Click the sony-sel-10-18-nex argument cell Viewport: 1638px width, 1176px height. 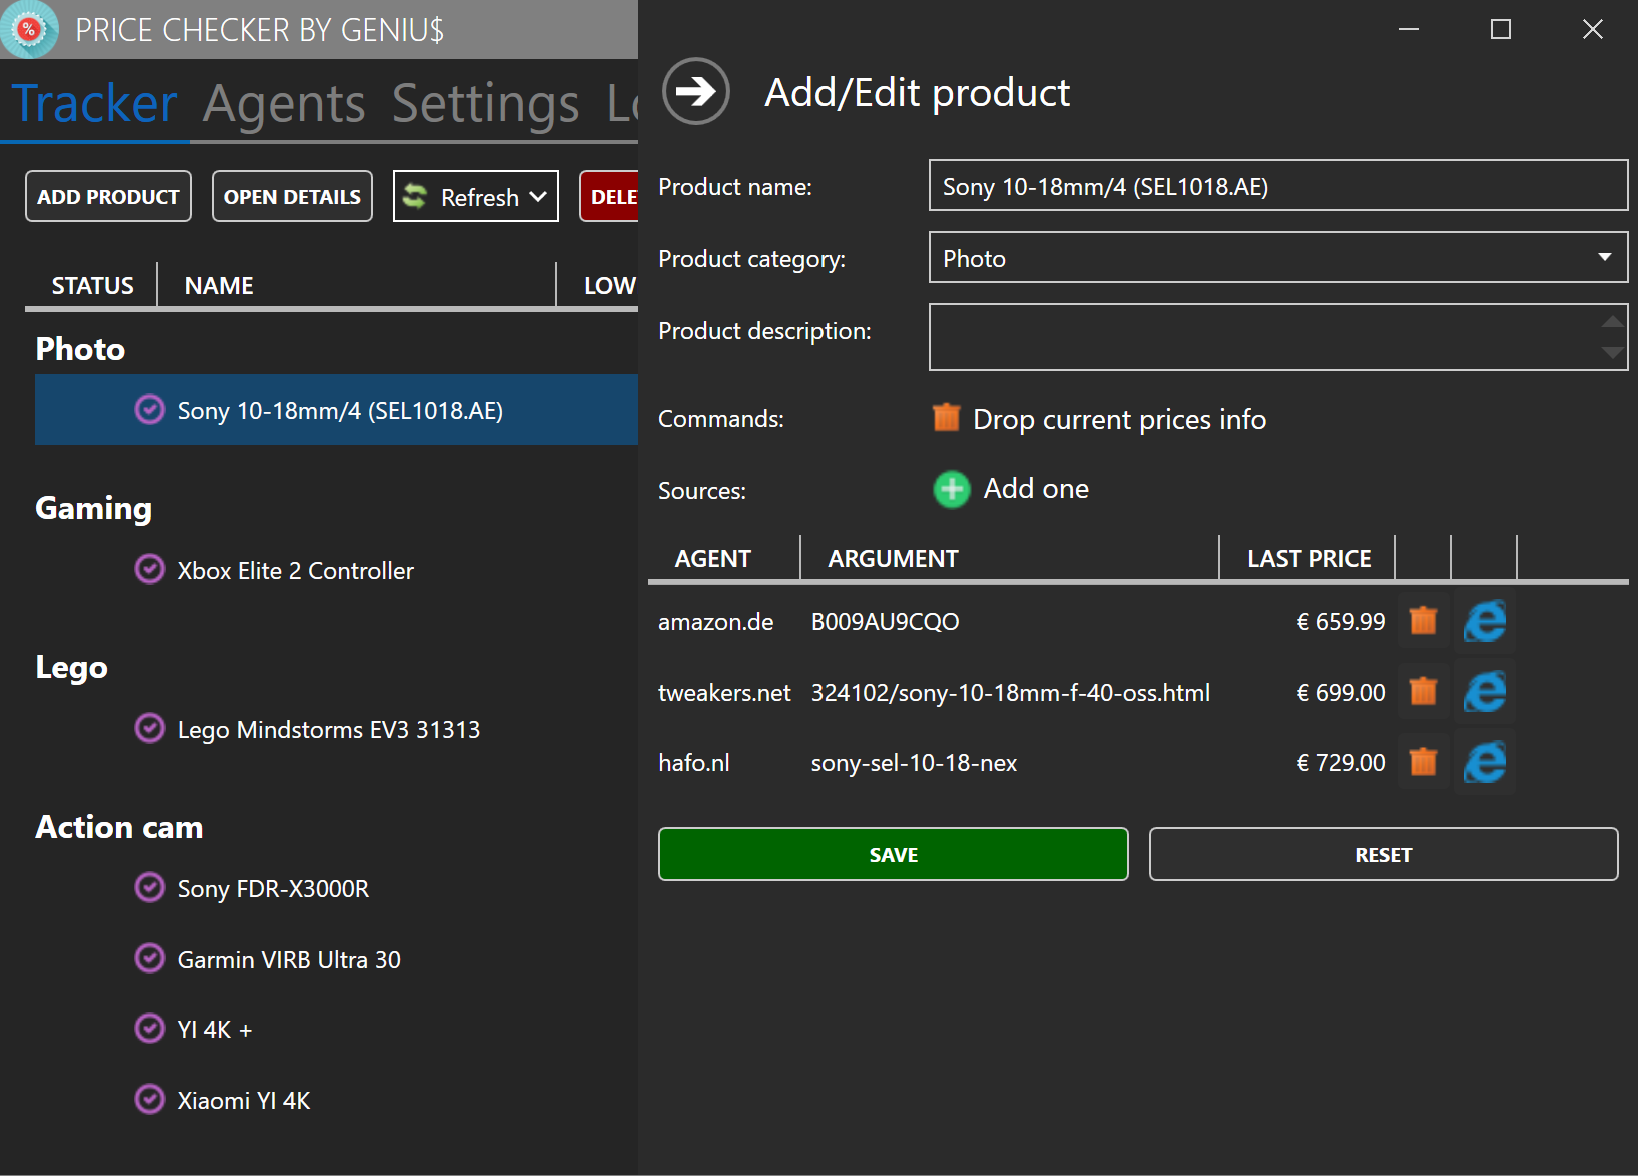click(913, 762)
